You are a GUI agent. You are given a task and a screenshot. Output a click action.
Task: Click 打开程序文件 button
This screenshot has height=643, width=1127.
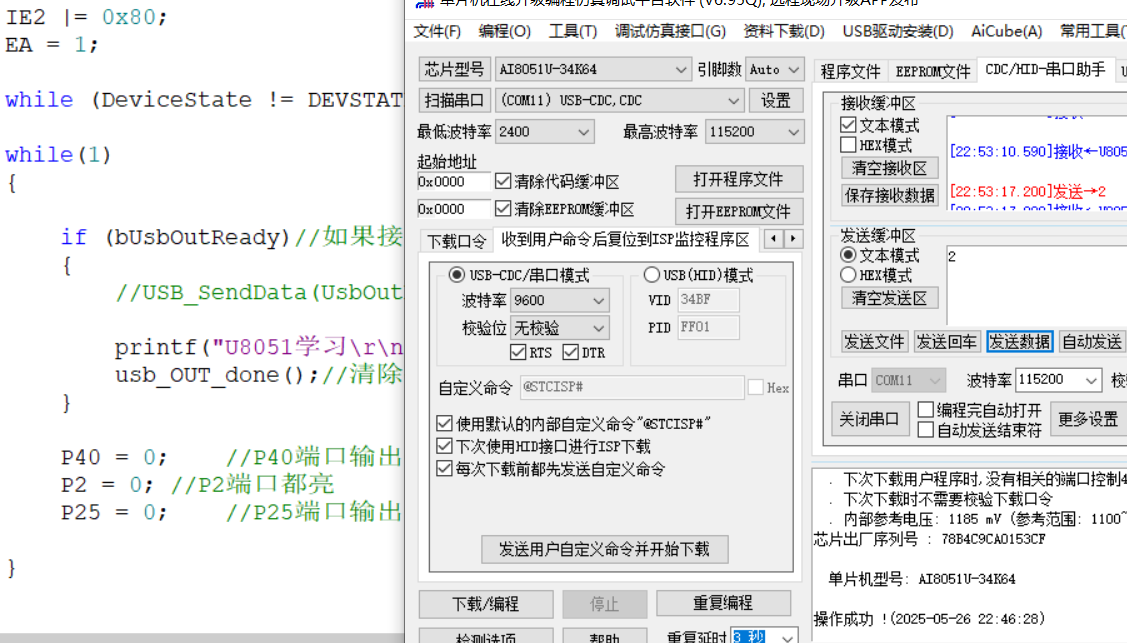click(739, 180)
